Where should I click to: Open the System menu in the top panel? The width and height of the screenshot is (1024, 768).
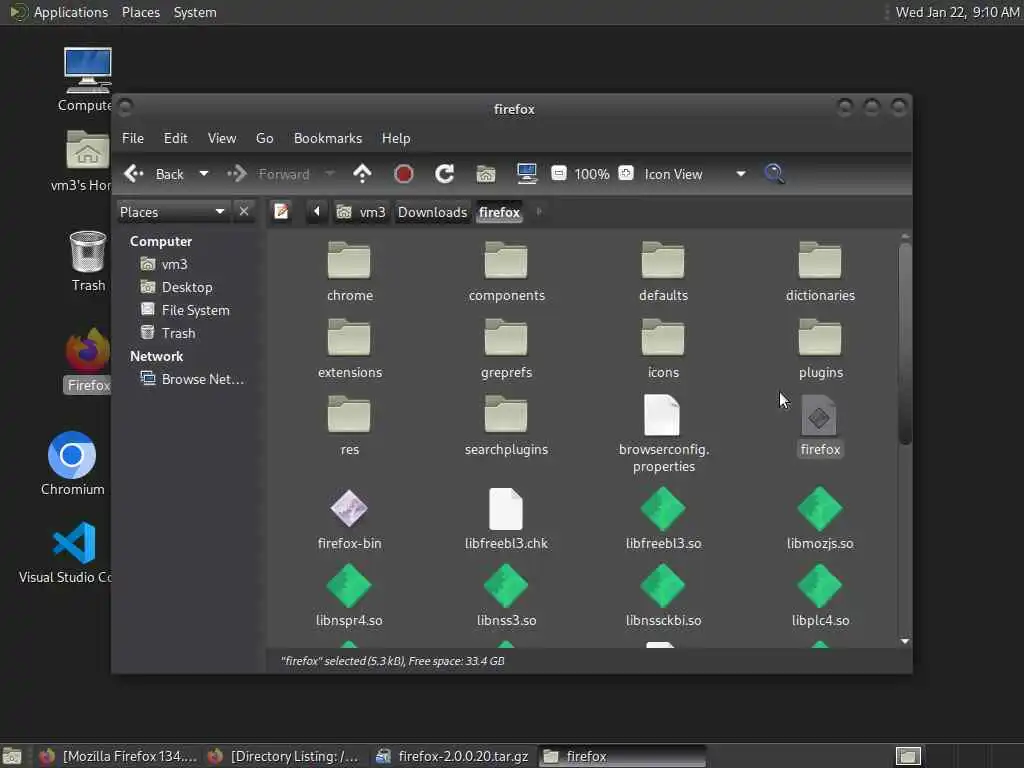[195, 12]
